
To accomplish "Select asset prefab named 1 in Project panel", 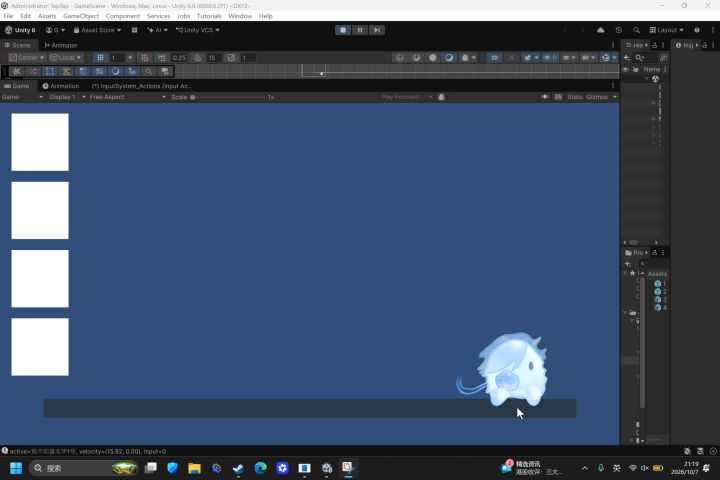I will (660, 283).
